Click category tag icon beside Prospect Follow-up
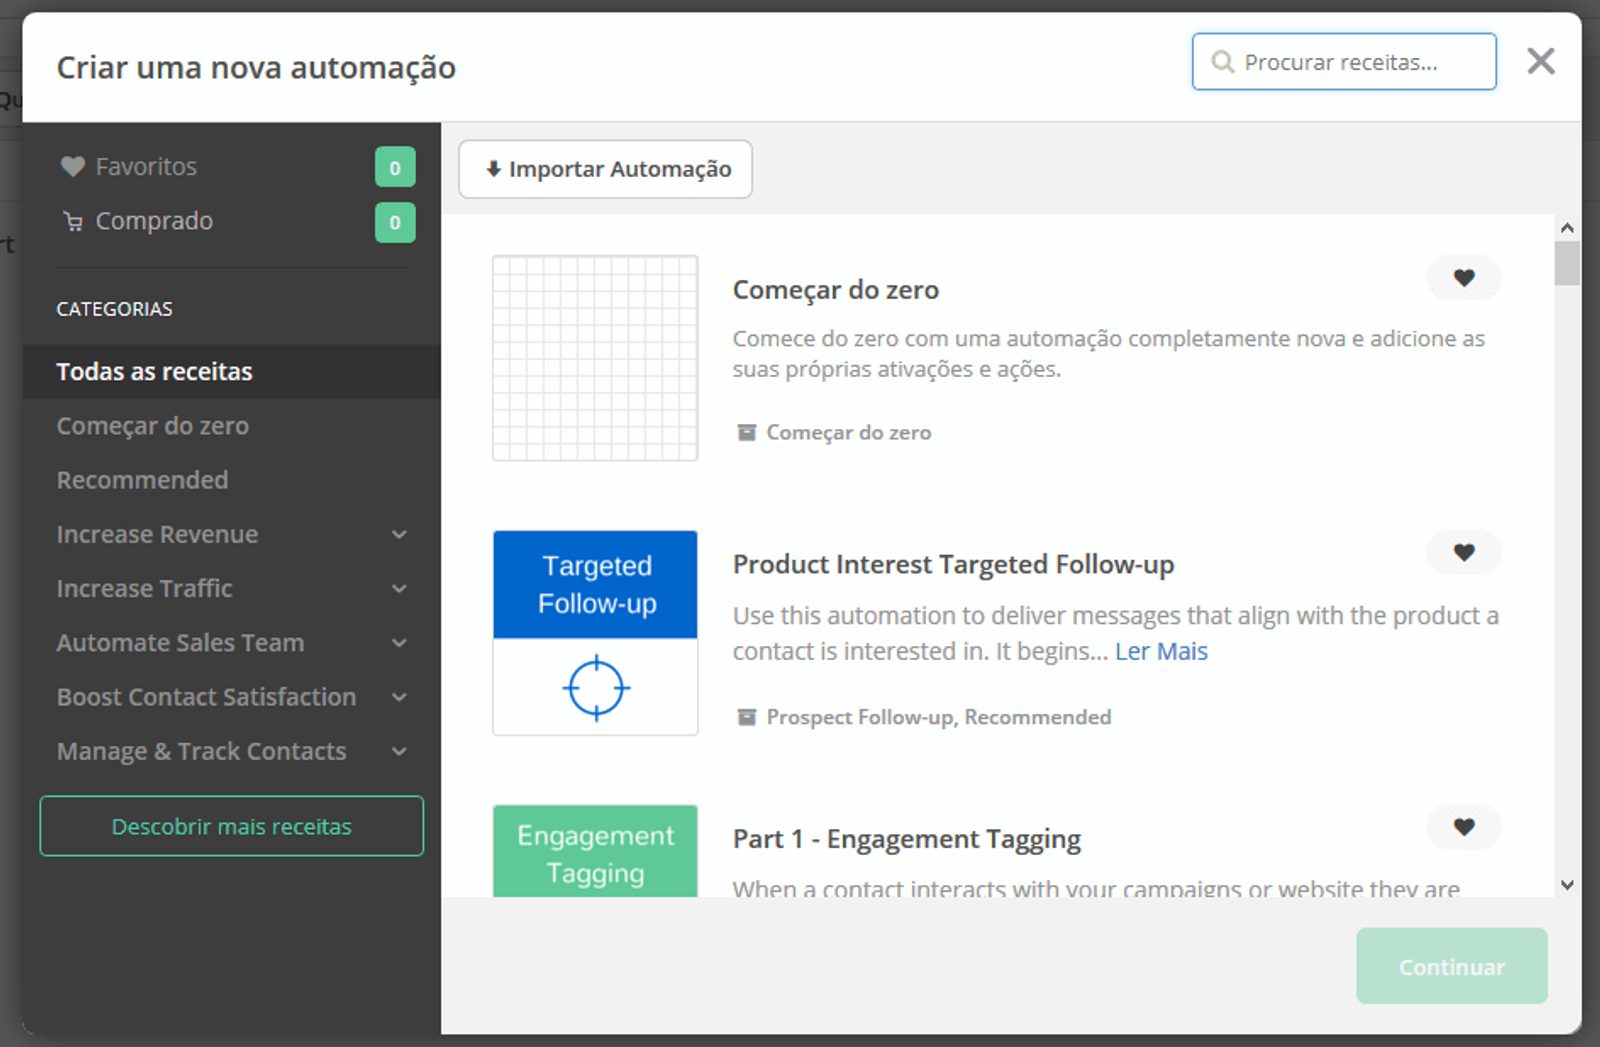 [x=746, y=717]
